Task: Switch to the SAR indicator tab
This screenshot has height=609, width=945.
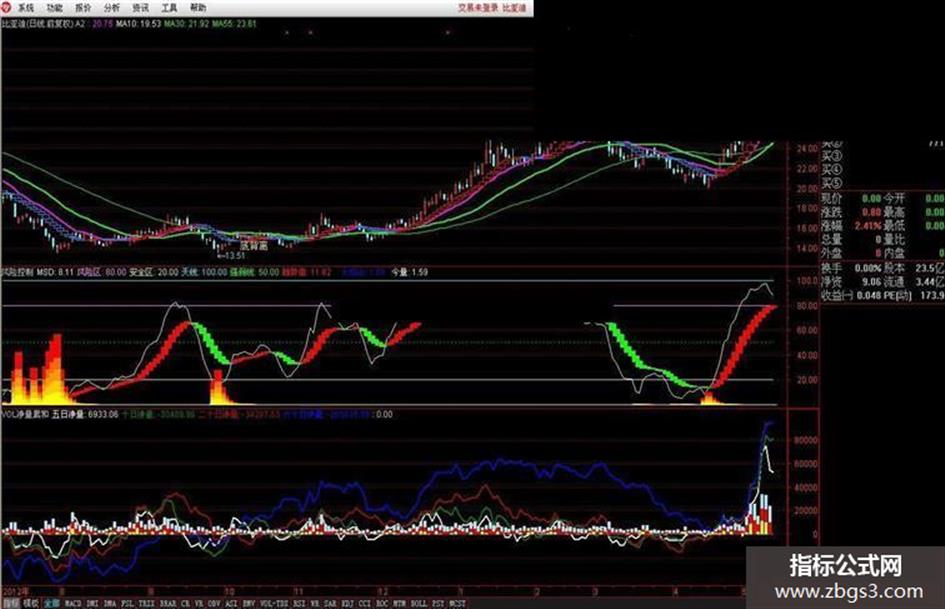Action: click(x=330, y=603)
